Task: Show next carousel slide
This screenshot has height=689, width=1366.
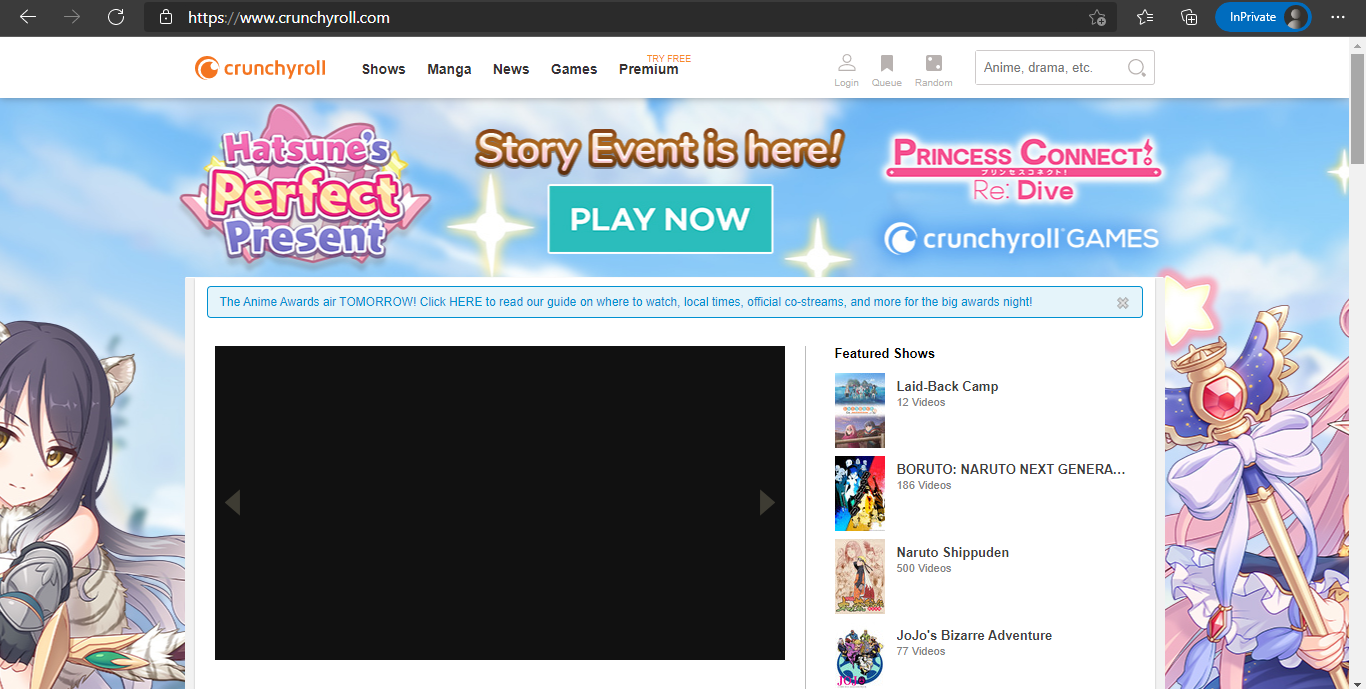Action: [768, 502]
